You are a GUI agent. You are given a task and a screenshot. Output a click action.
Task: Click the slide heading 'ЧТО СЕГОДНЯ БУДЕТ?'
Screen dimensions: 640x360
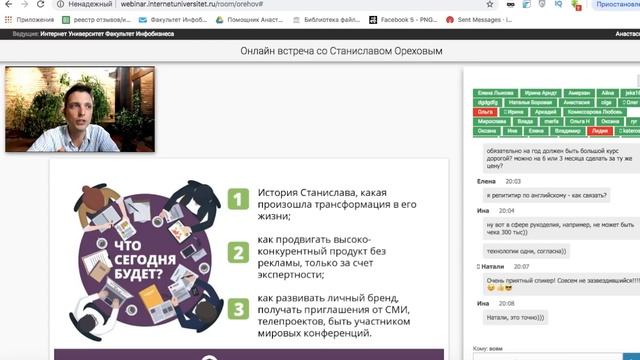(x=144, y=260)
